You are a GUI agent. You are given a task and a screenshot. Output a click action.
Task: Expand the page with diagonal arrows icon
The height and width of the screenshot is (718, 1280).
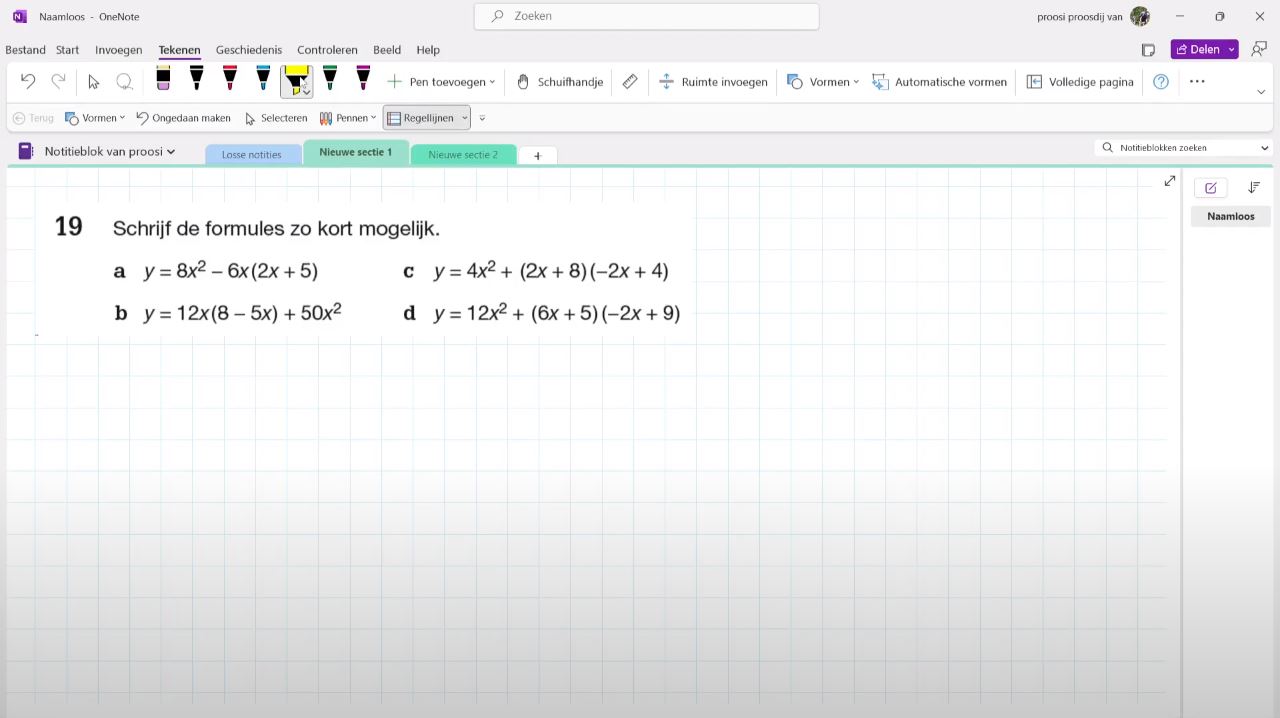(x=1170, y=181)
